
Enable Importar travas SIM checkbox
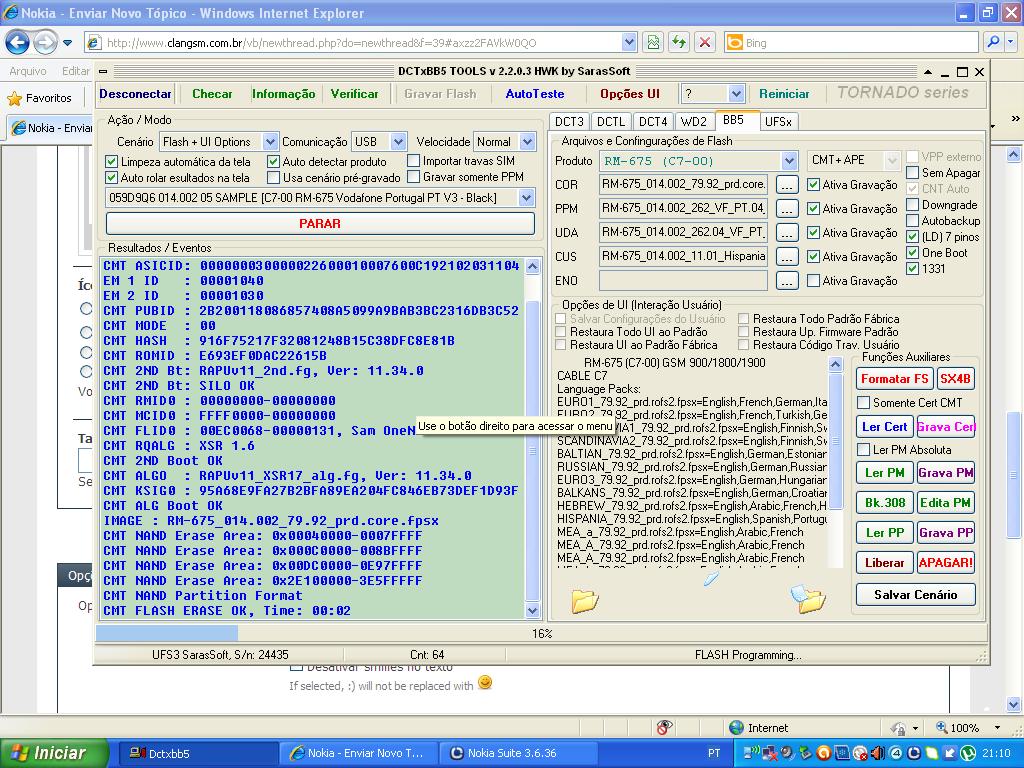tap(413, 161)
